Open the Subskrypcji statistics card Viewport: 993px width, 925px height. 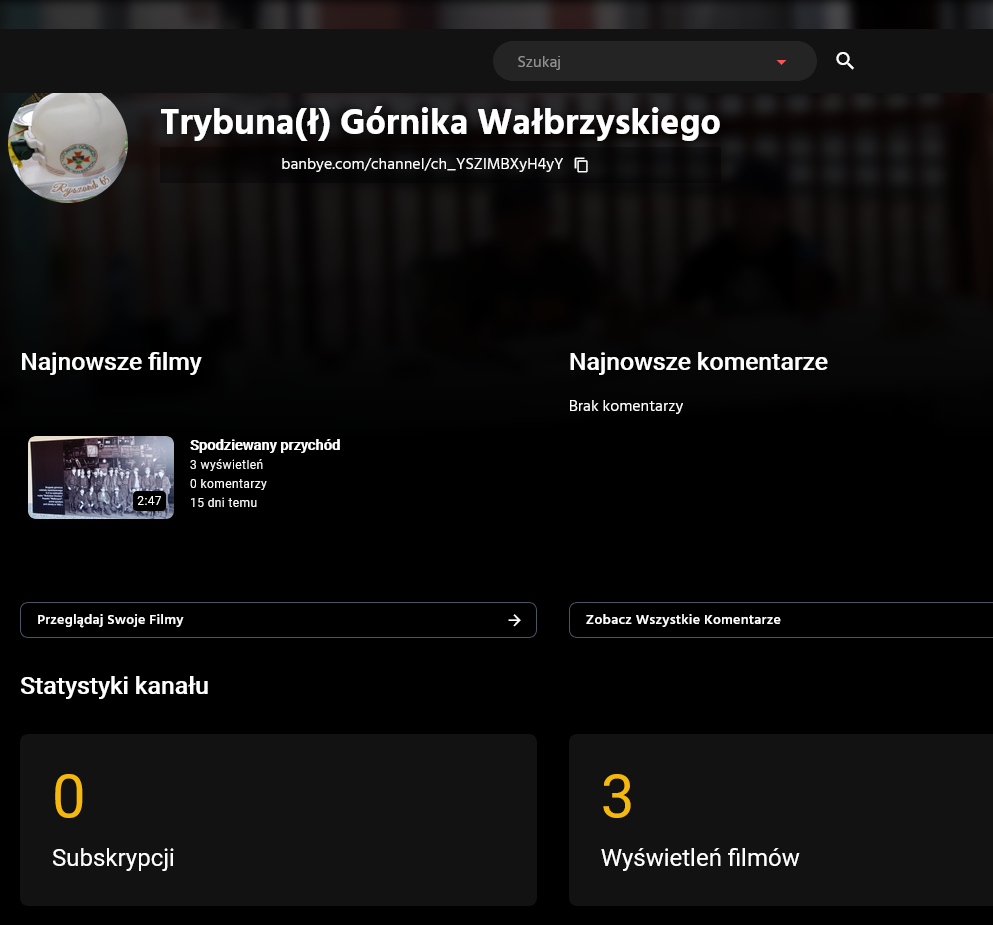[x=278, y=820]
